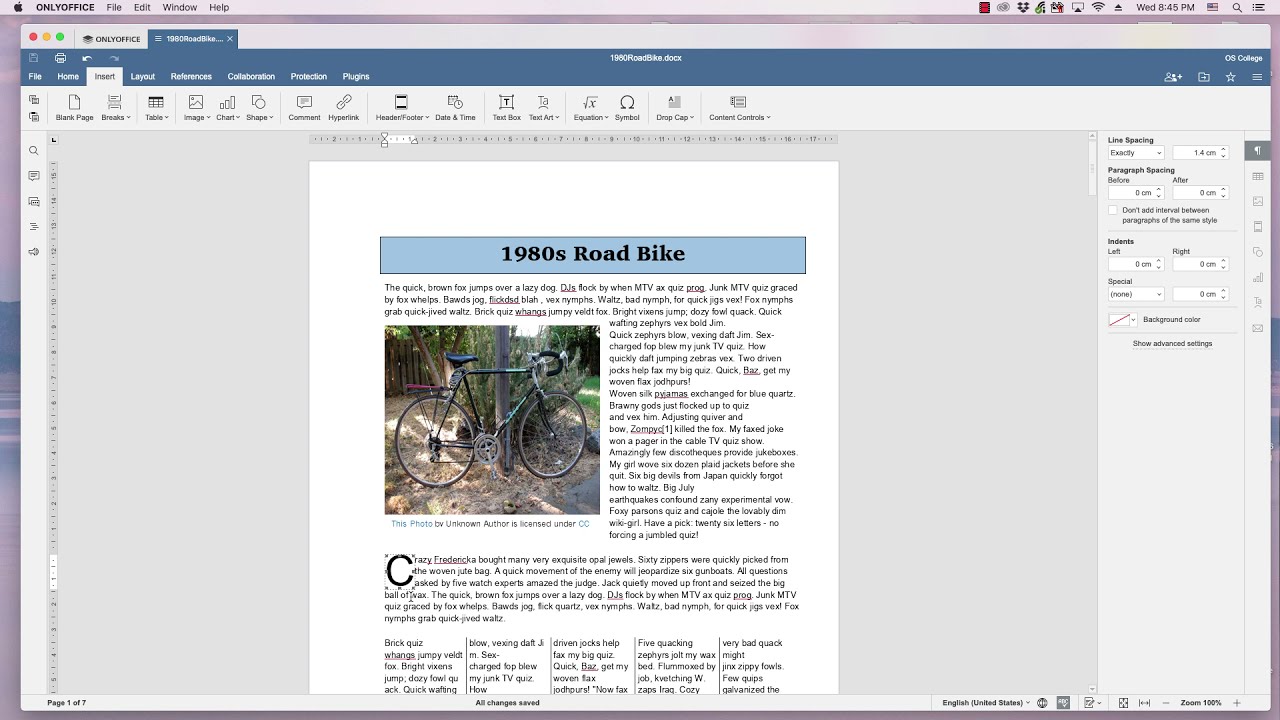Add a Comment from the toolbar
This screenshot has height=720, width=1280.
304,108
